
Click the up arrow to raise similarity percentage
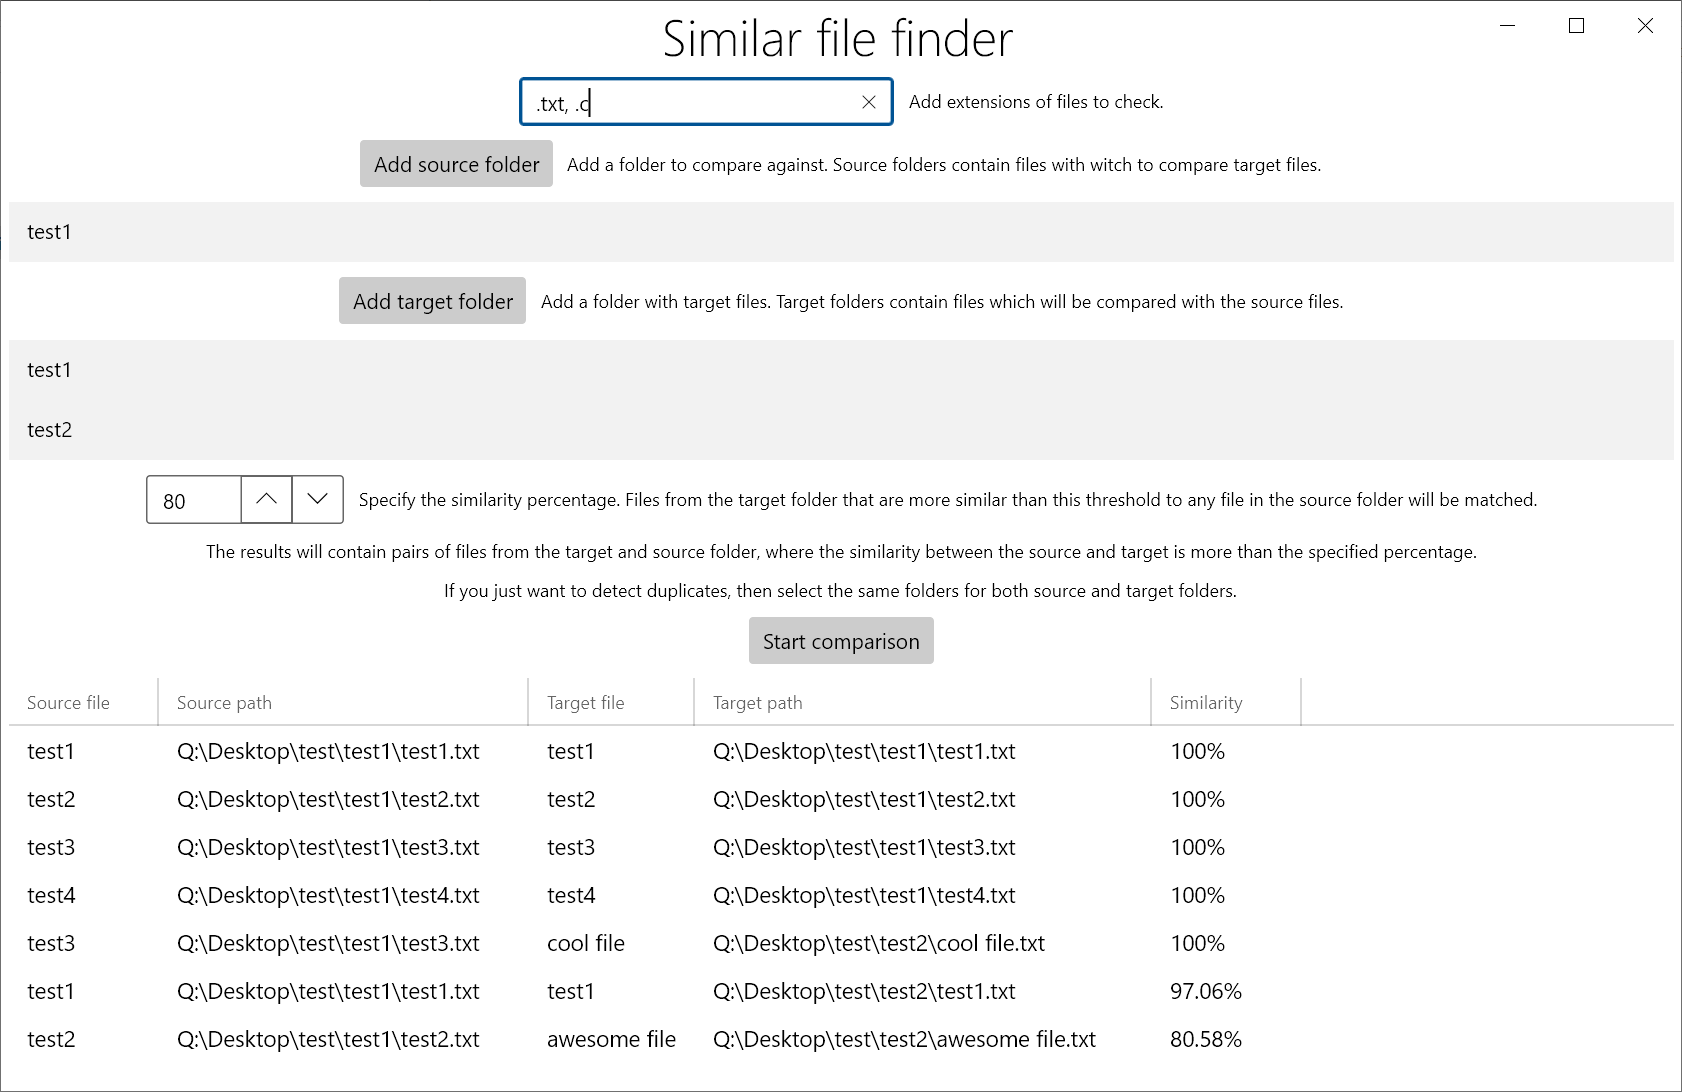265,499
